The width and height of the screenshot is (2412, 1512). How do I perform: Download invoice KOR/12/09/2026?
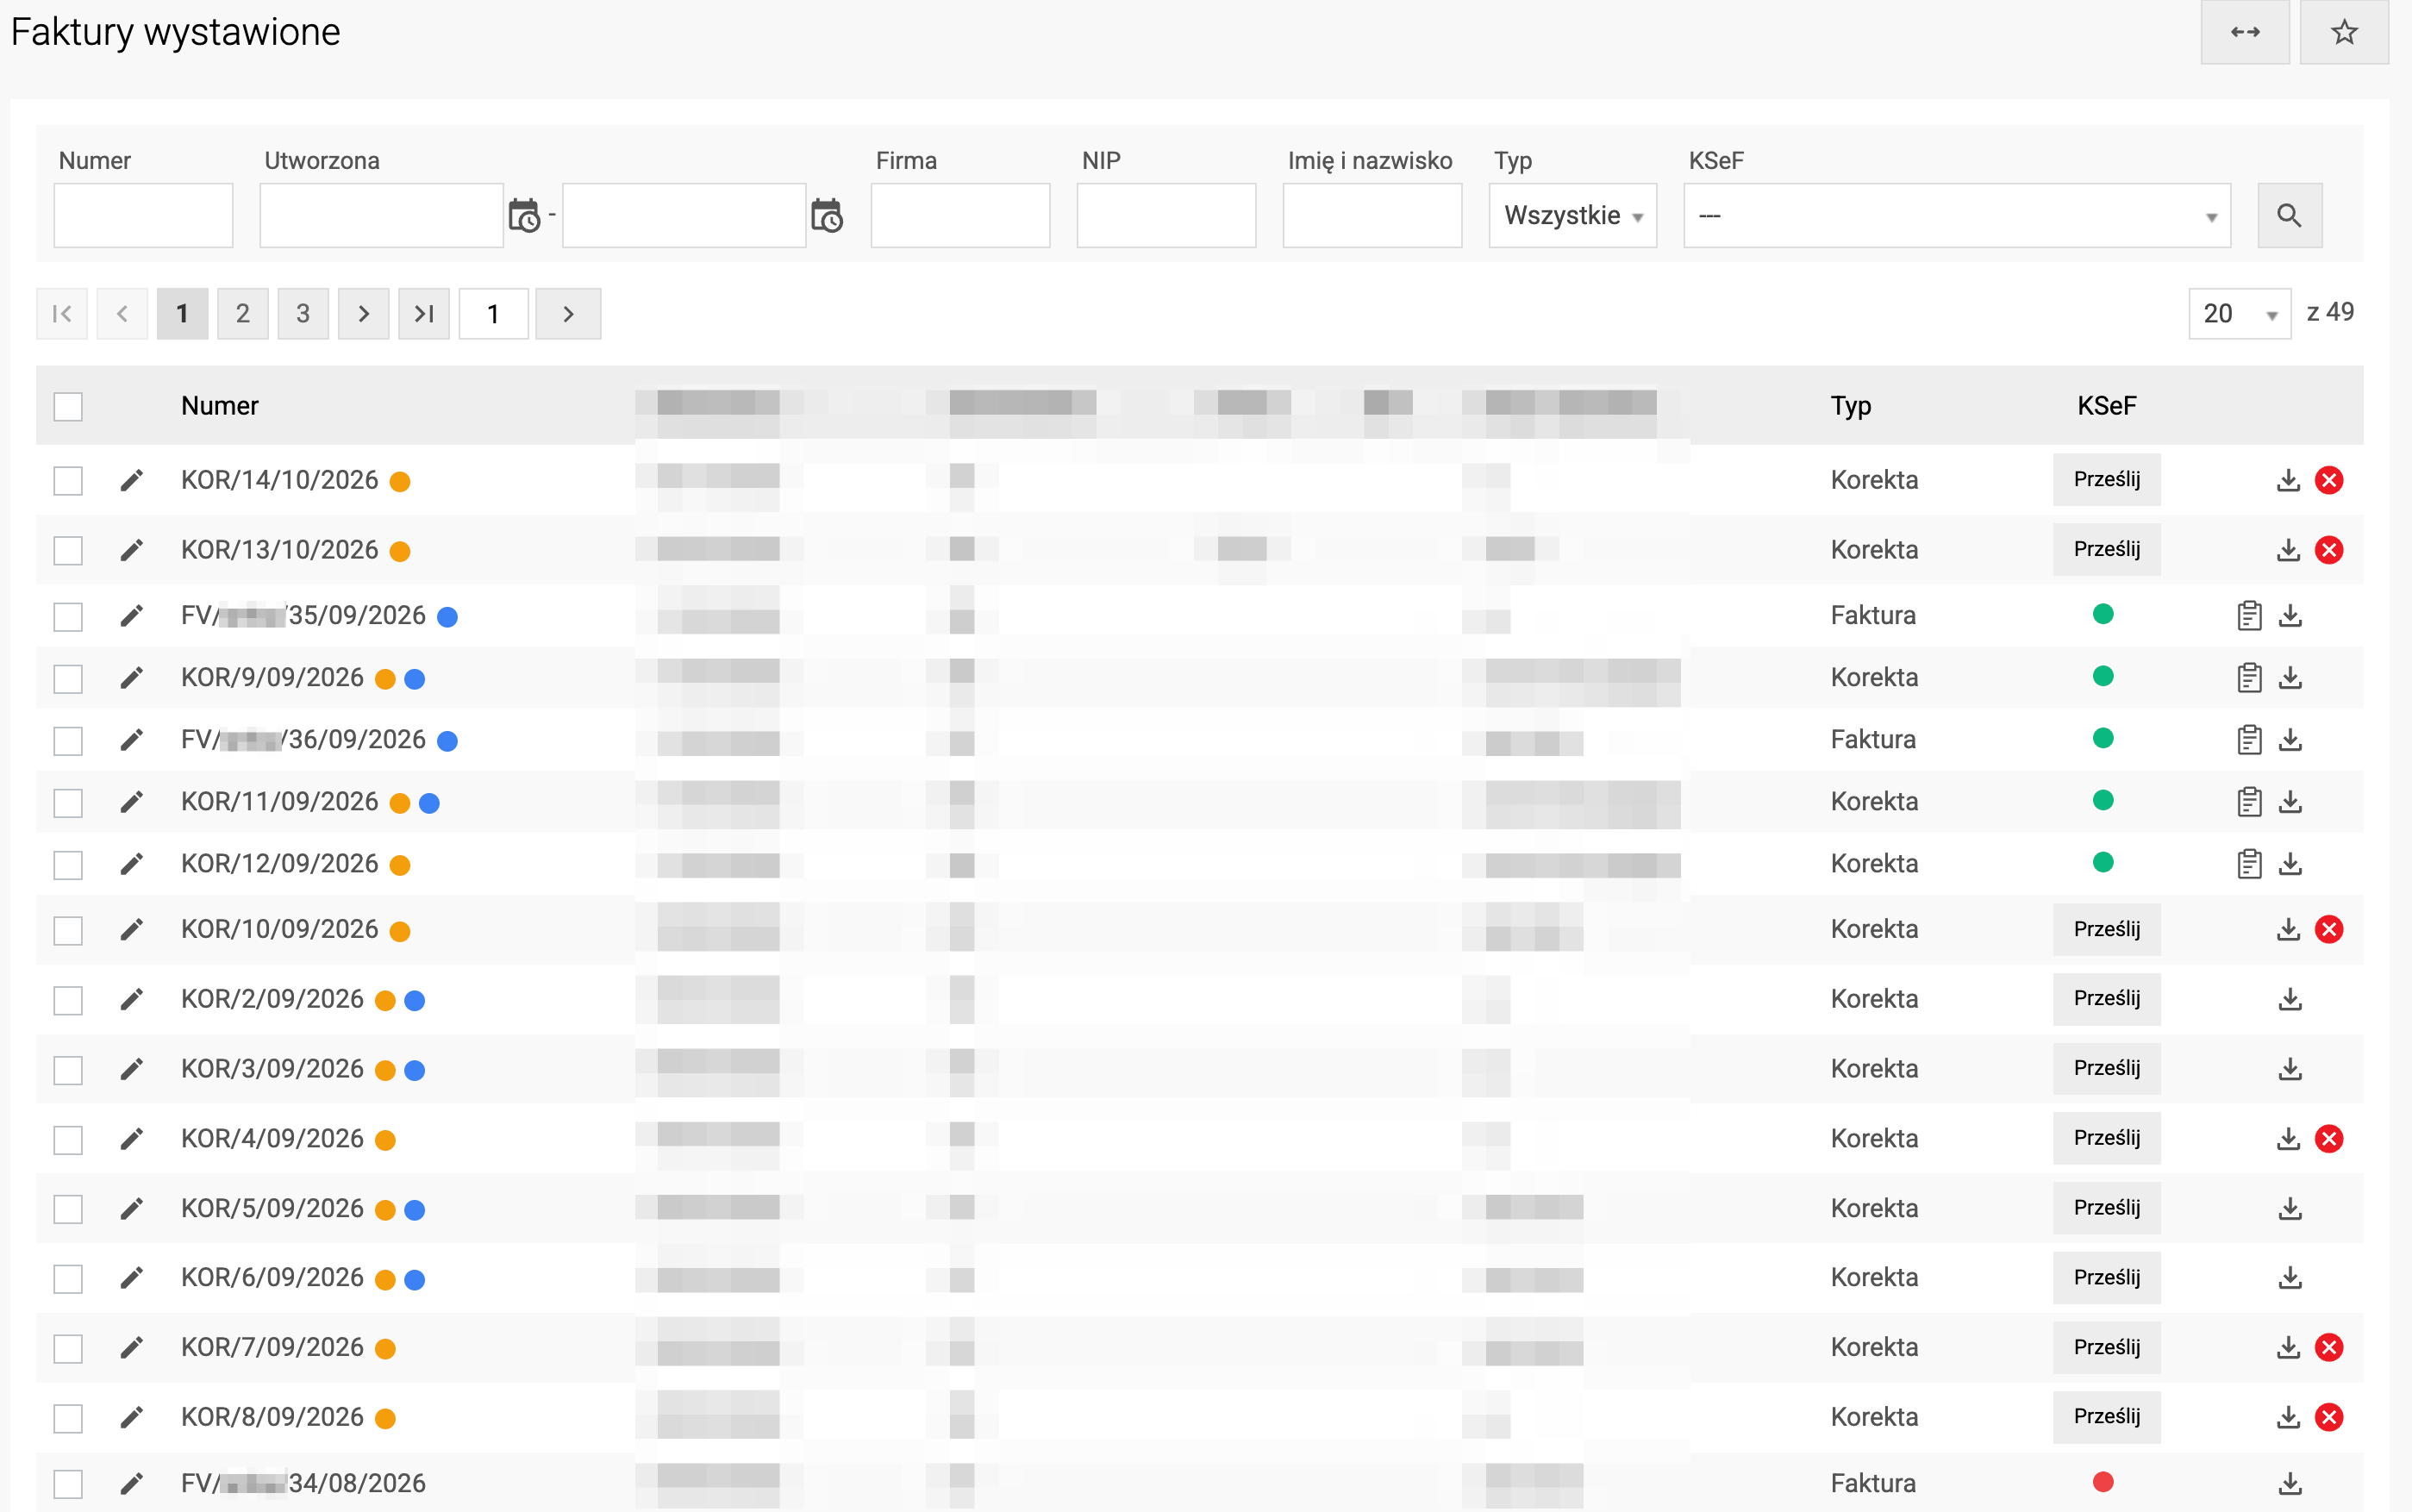tap(2290, 864)
